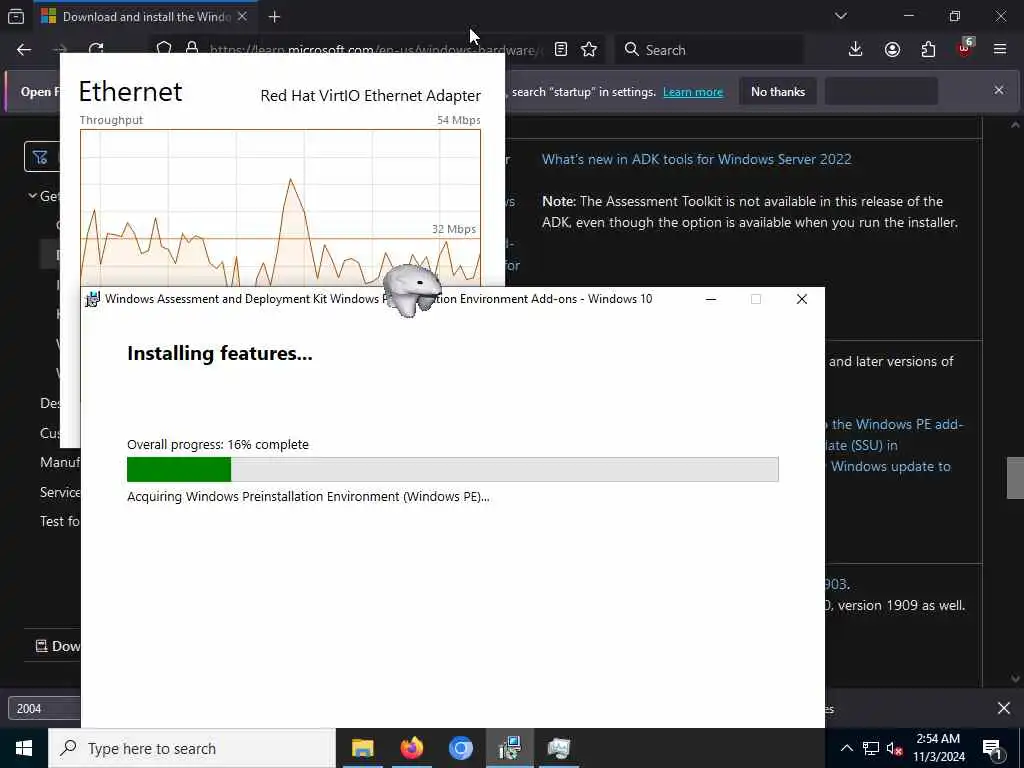The width and height of the screenshot is (1024, 768).
Task: Select the ADK installer taskbar icon
Action: point(509,748)
